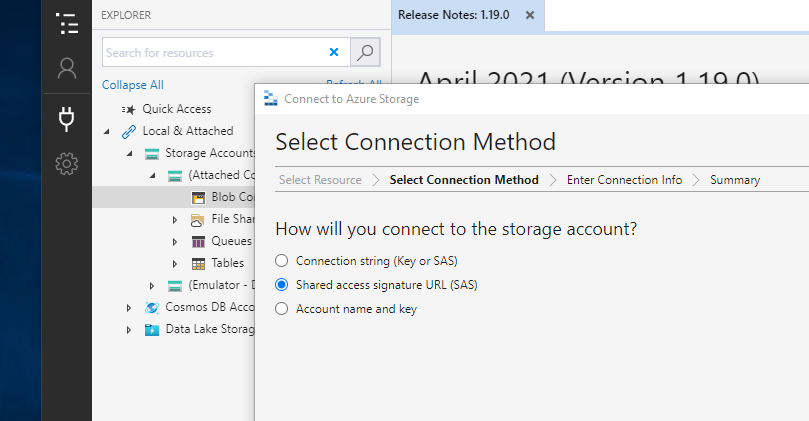
Task: Click the magnifier search button
Action: pyautogui.click(x=365, y=52)
